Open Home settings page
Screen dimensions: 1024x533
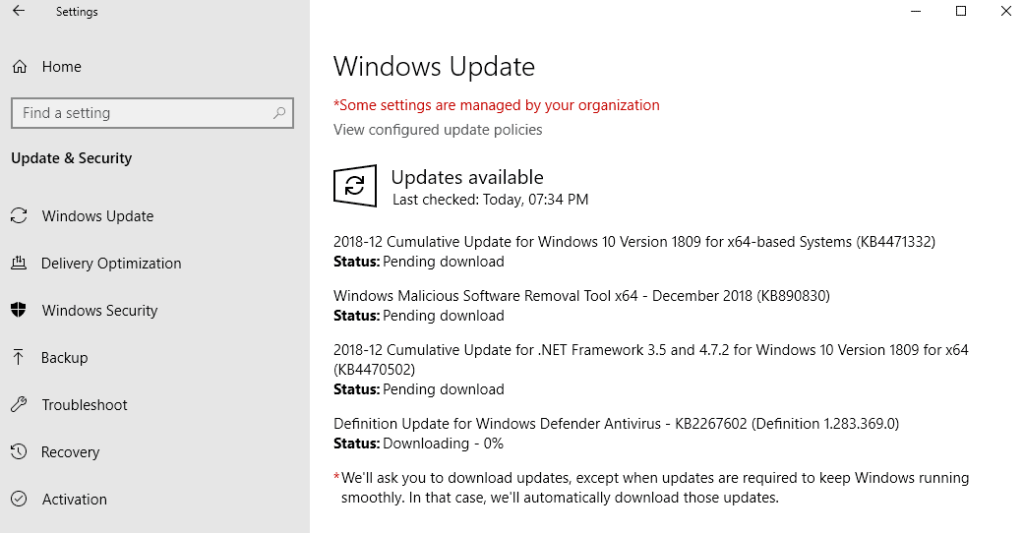click(61, 67)
